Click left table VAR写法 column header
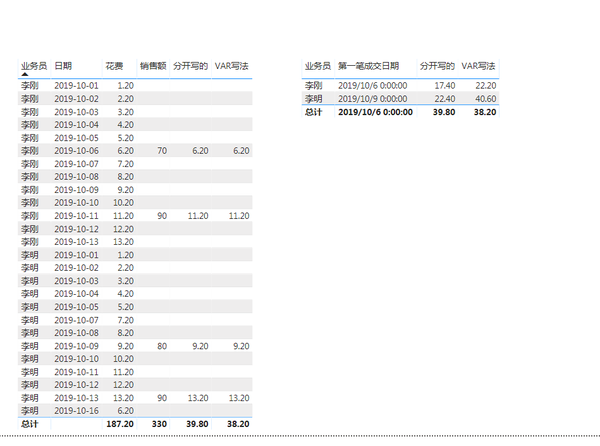 point(232,66)
